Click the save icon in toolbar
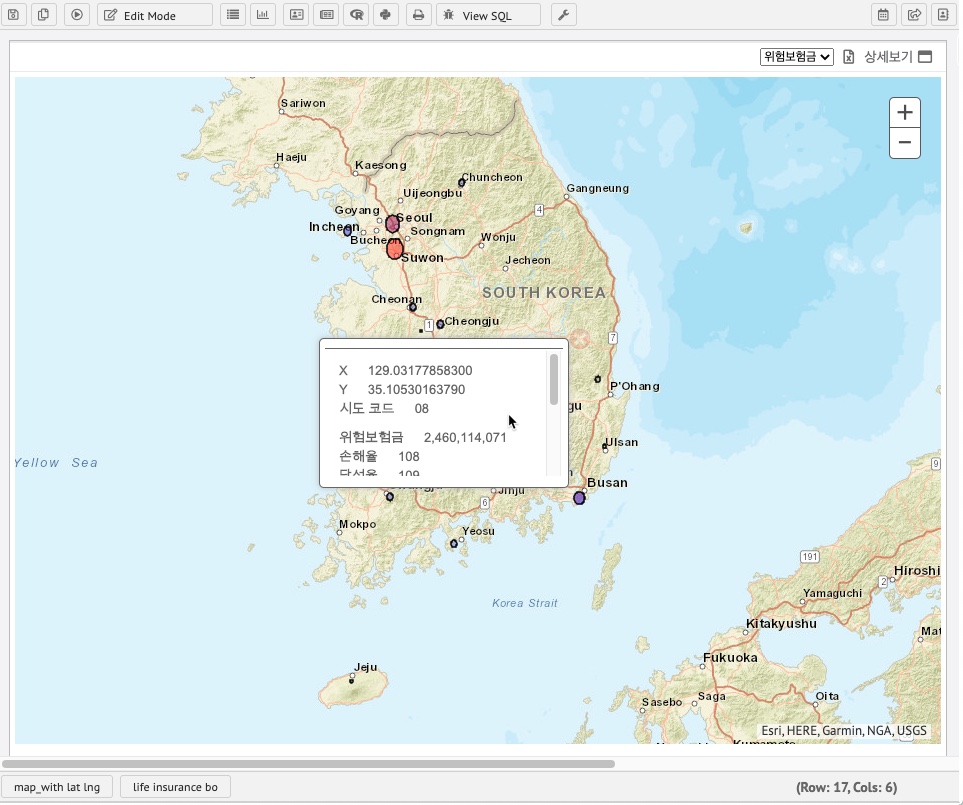The image size is (963, 805). click(x=14, y=15)
